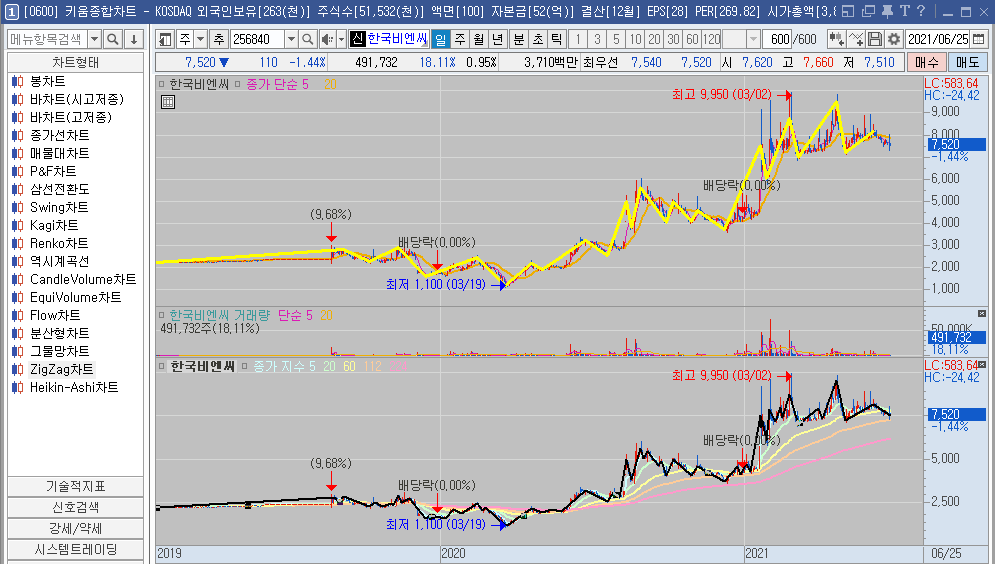Open stock code 256840 dropdown arrow
This screenshot has width=995, height=564.
click(x=291, y=39)
